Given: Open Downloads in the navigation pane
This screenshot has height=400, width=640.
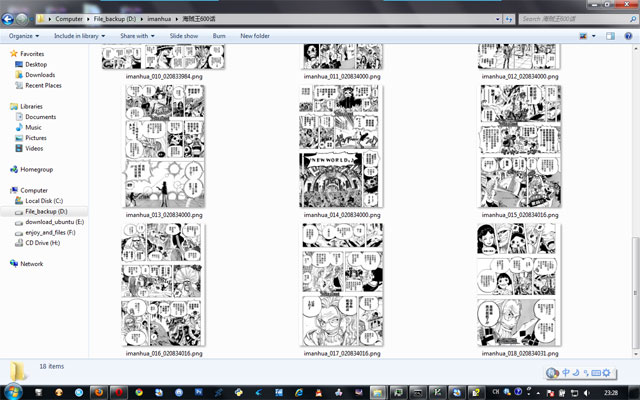Looking at the screenshot, I should 40,75.
